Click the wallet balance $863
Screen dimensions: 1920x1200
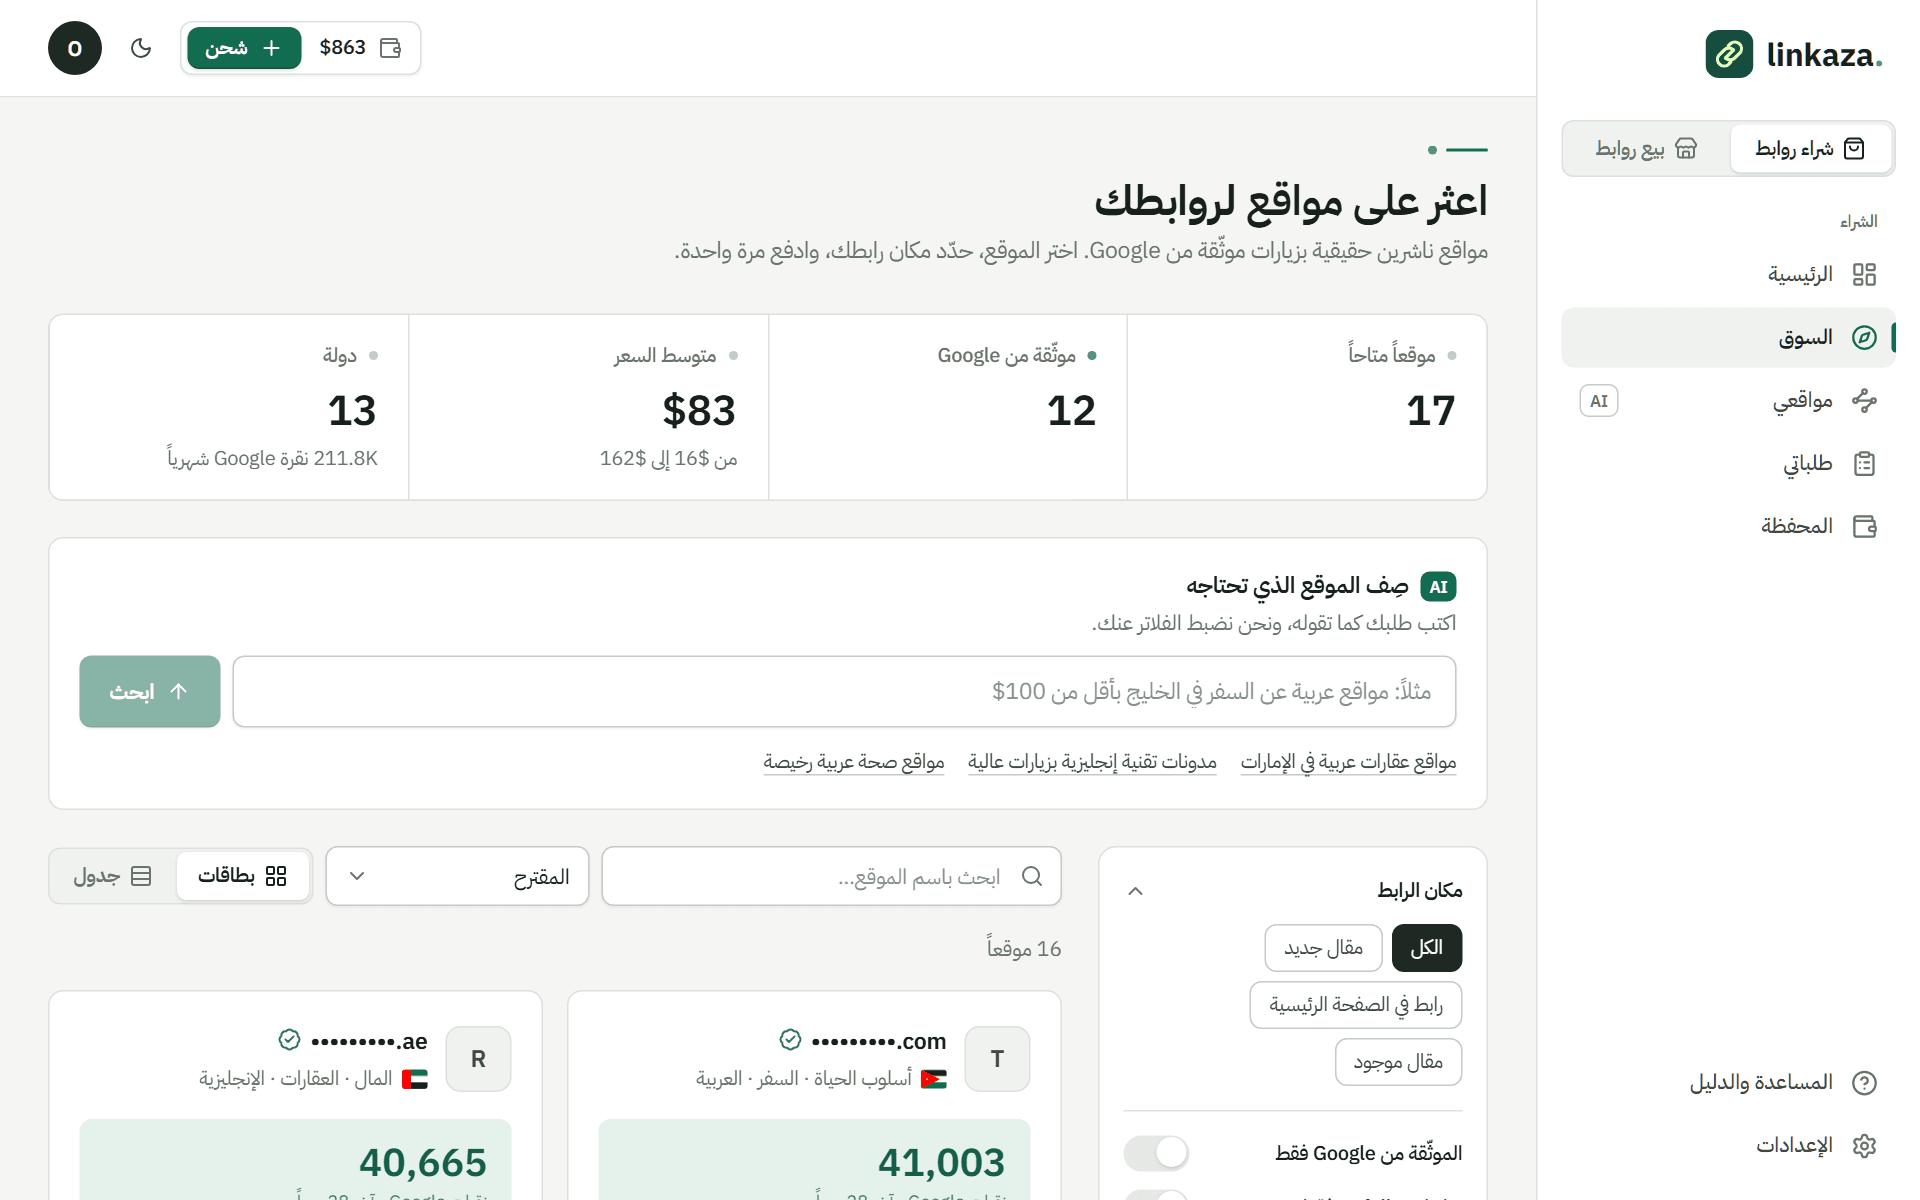tap(361, 48)
